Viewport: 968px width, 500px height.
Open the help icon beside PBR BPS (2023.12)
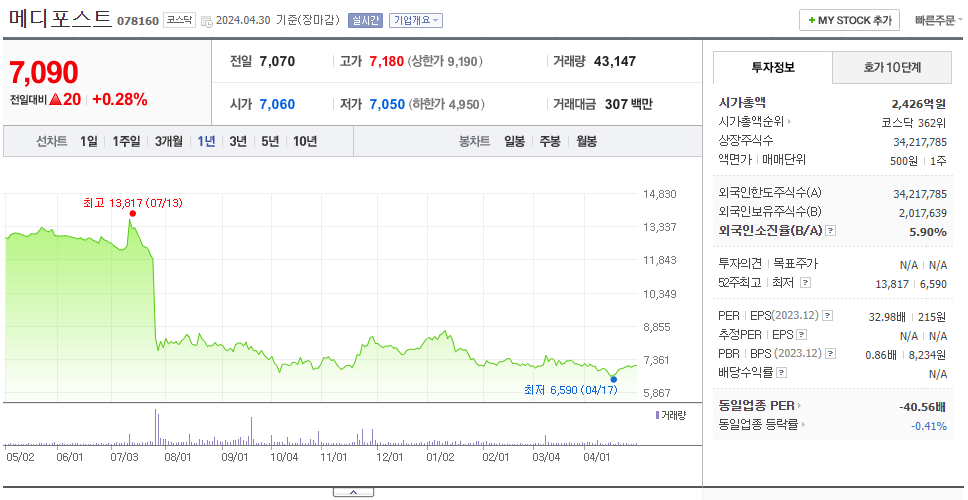tap(831, 354)
